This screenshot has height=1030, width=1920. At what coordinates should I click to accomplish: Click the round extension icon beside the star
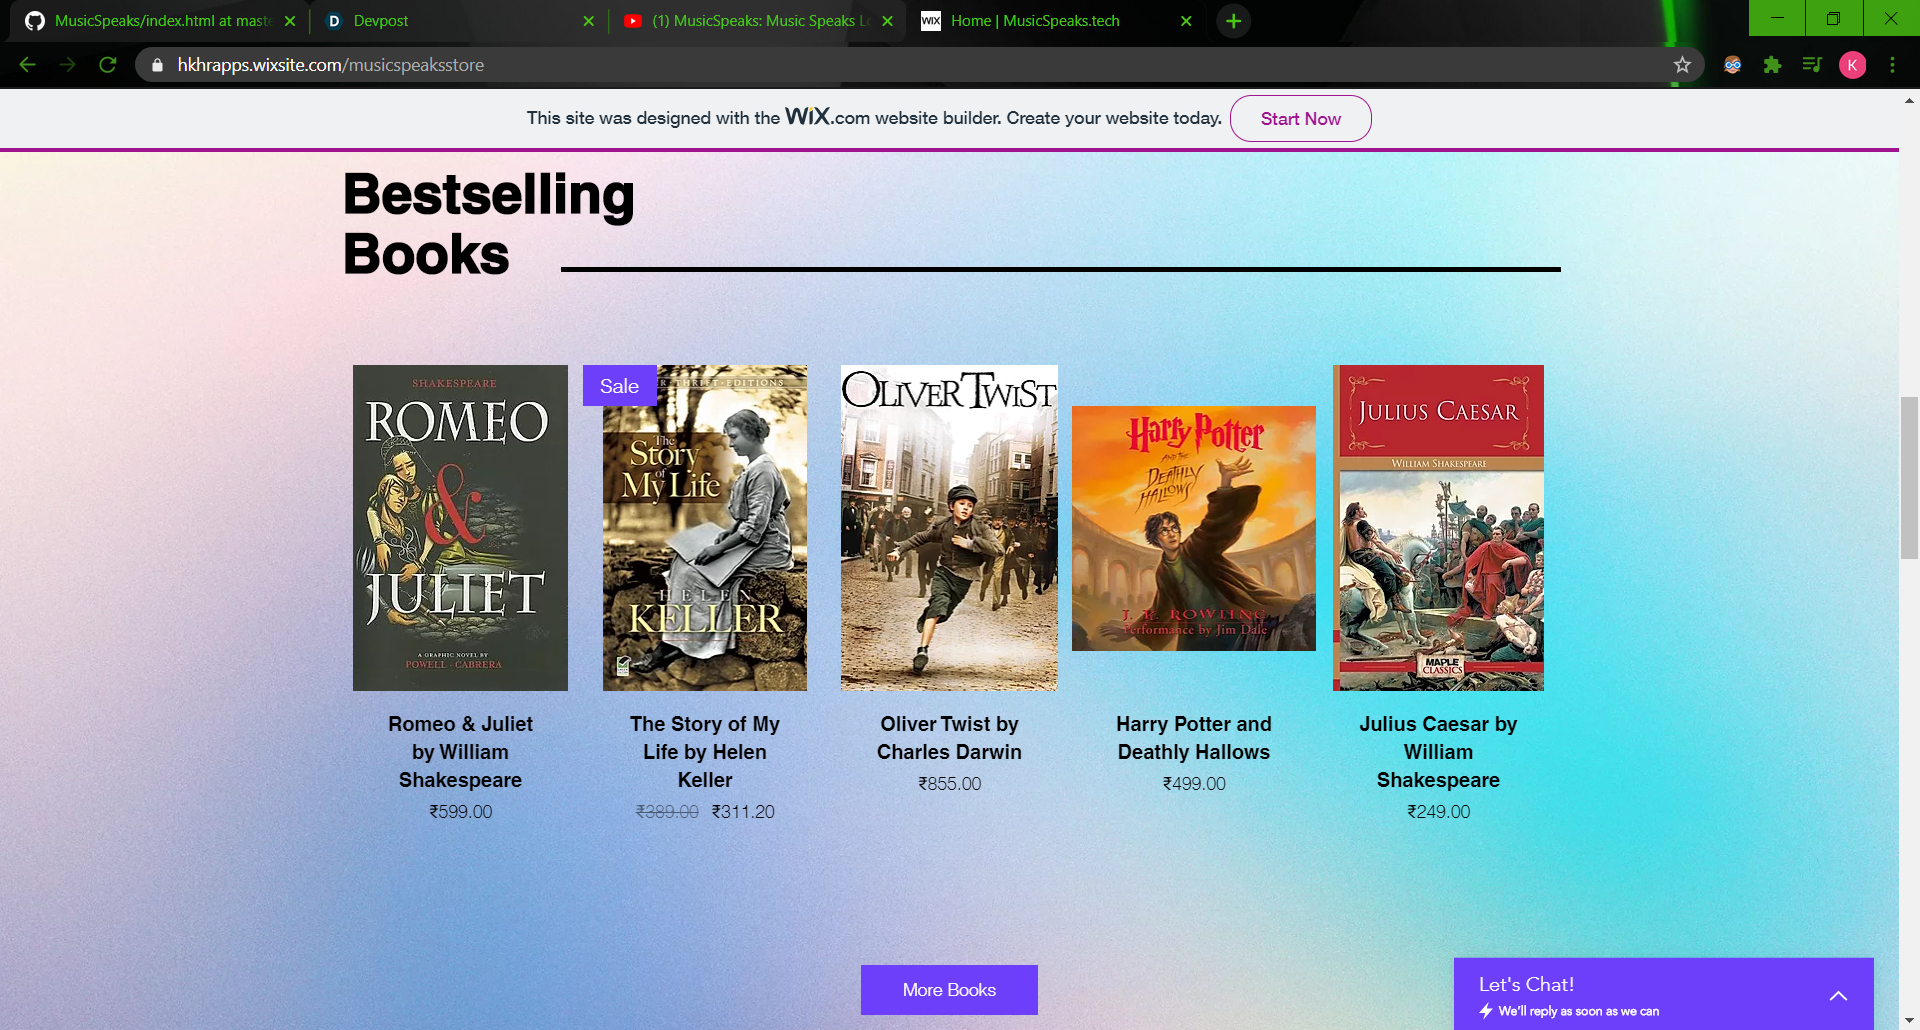click(1732, 65)
